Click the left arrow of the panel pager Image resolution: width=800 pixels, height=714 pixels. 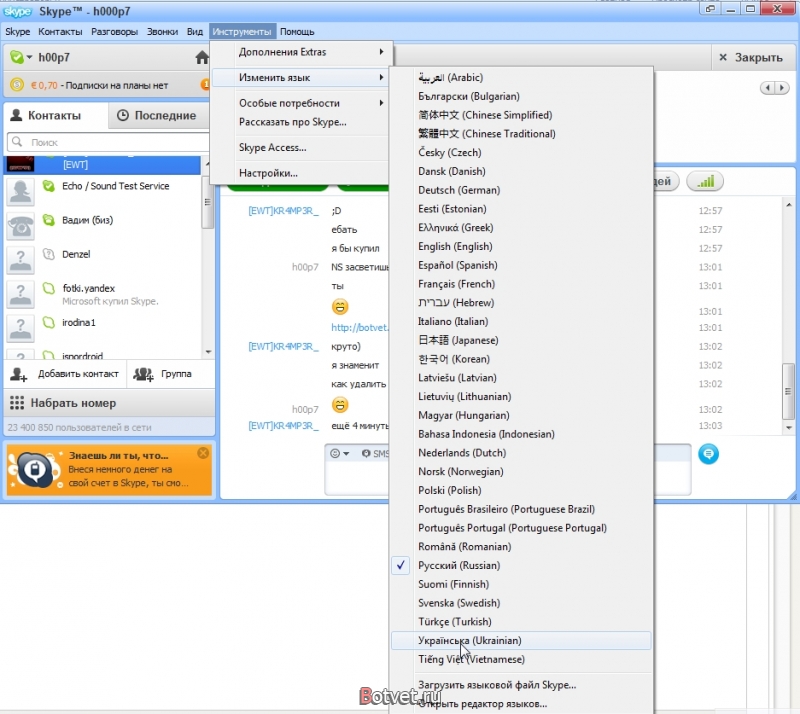pos(768,88)
